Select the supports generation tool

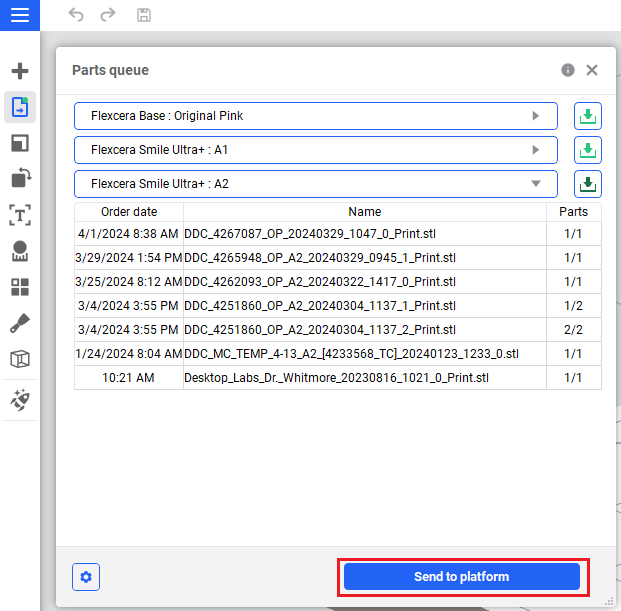click(x=20, y=251)
